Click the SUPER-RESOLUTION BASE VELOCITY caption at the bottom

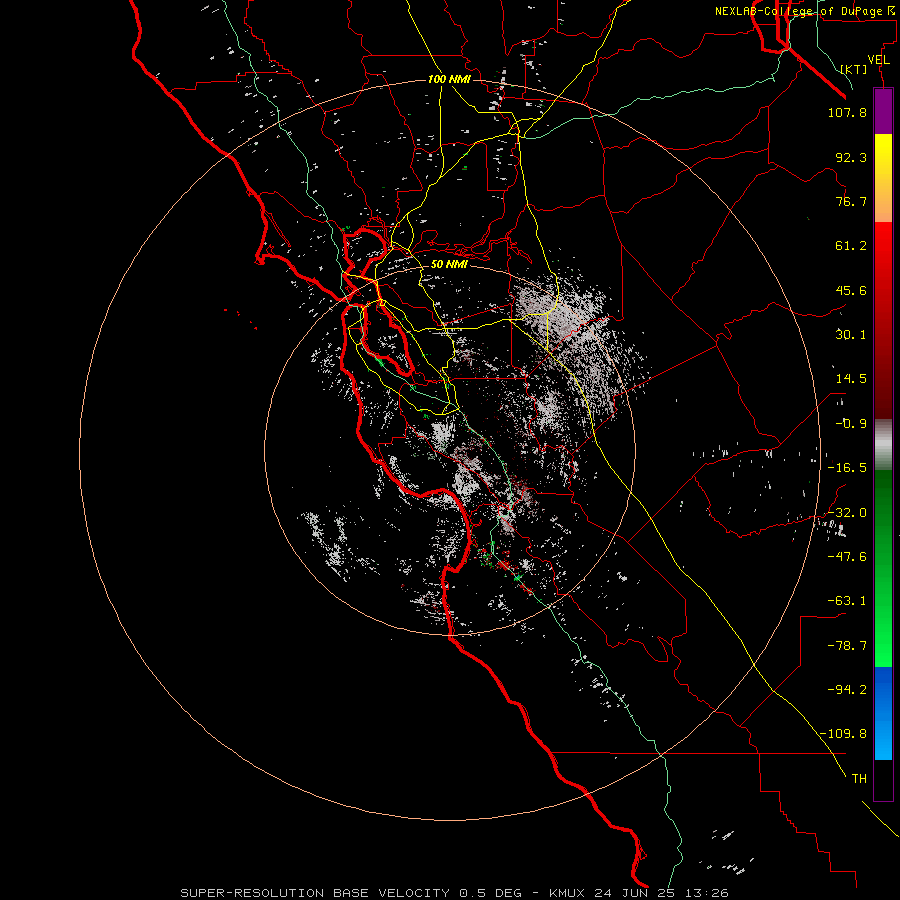click(x=455, y=893)
